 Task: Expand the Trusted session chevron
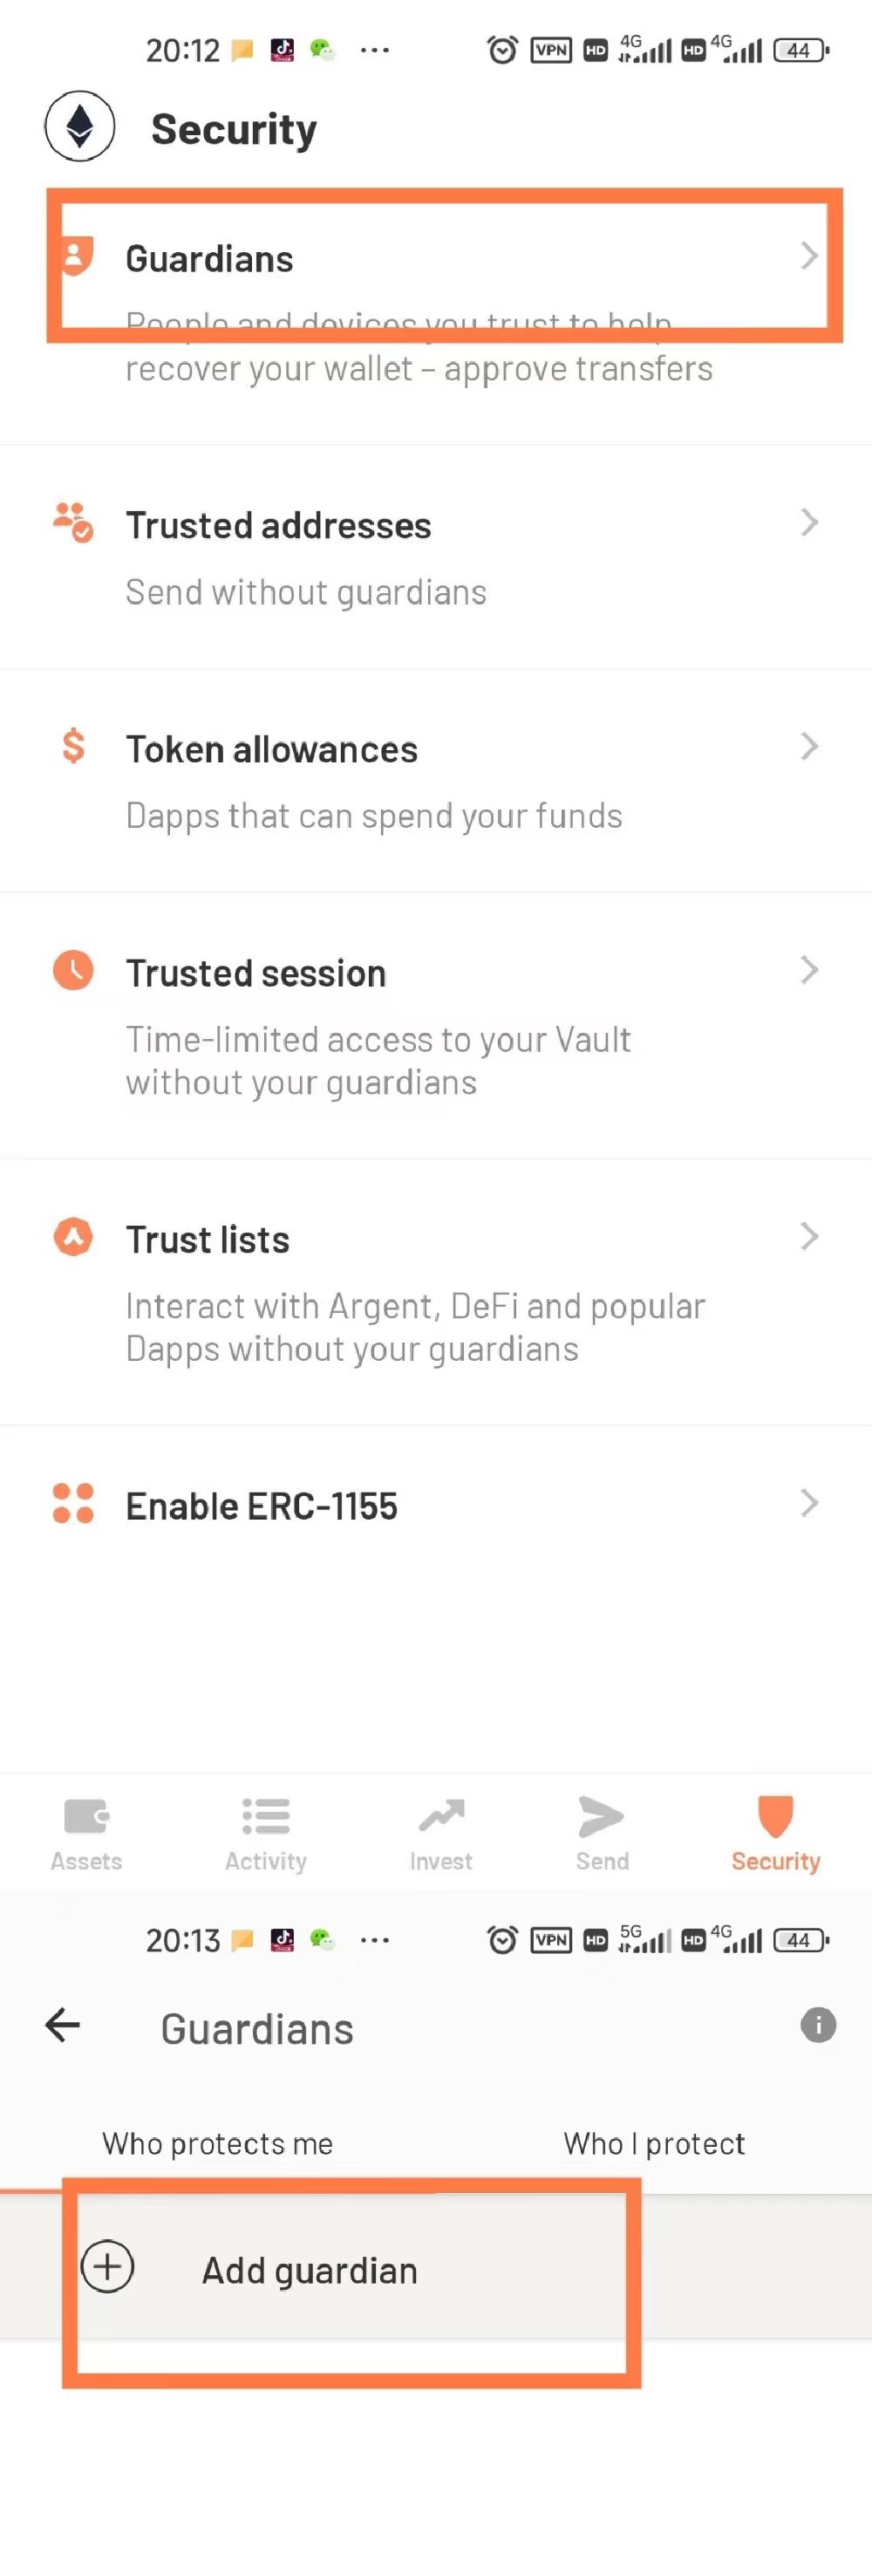pos(809,970)
